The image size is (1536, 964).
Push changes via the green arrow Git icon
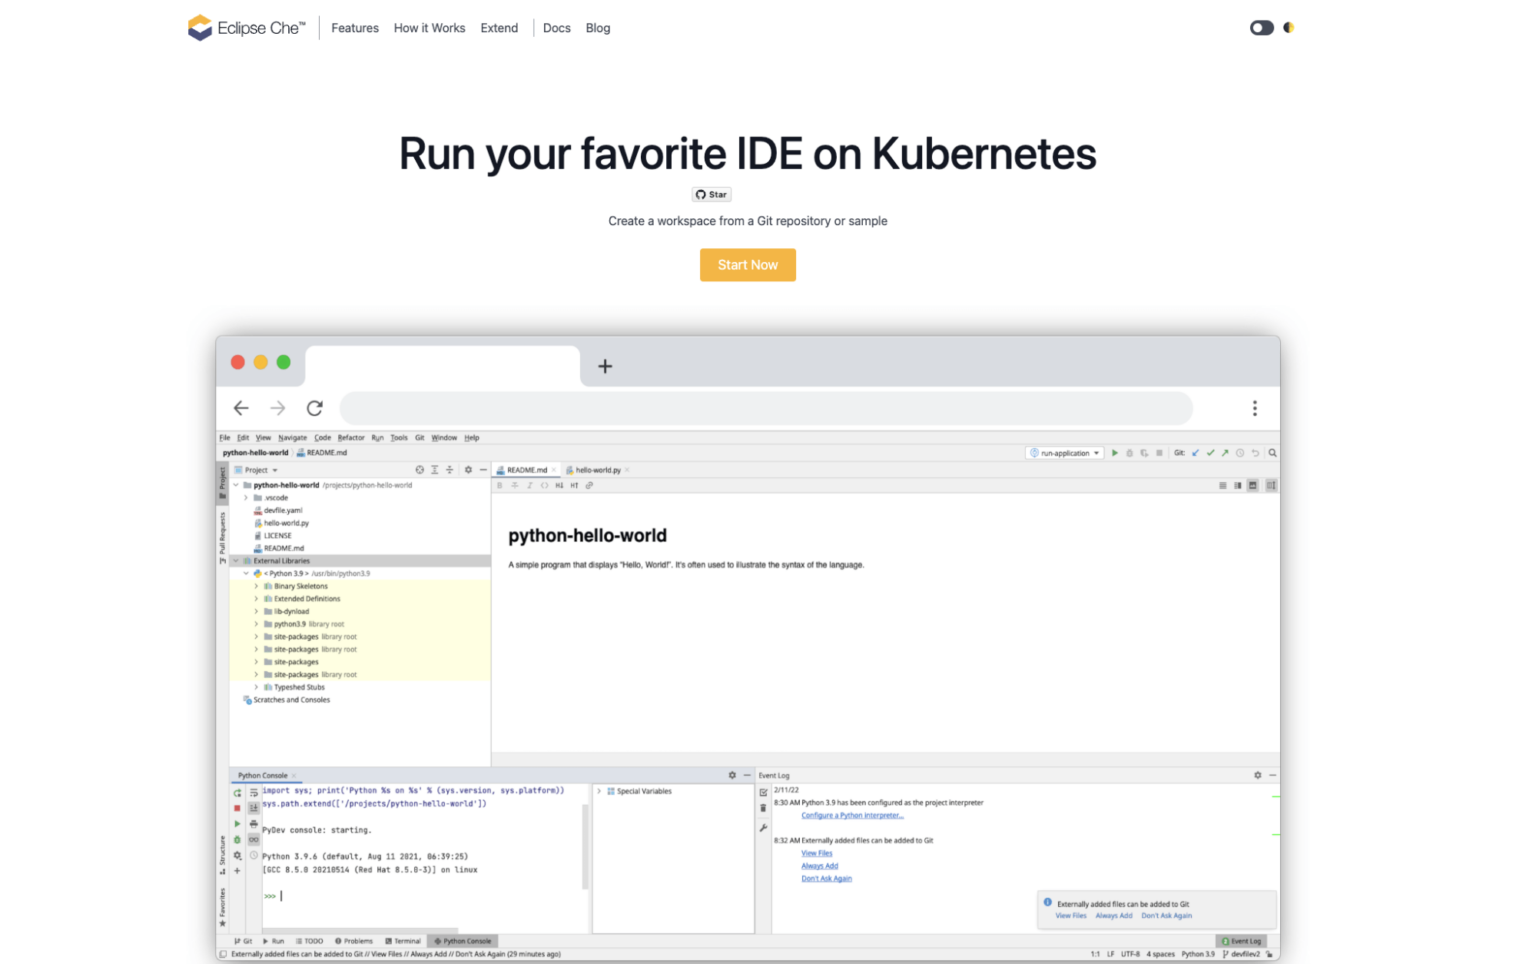1226,452
